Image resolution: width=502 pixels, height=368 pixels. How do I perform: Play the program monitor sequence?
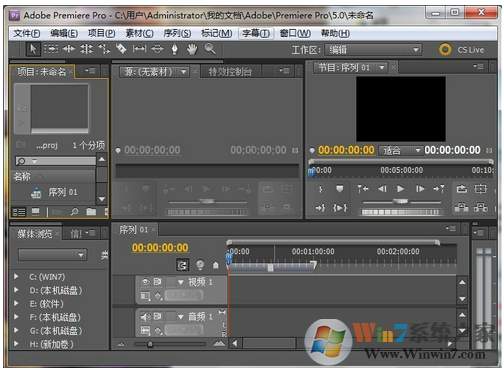coord(401,189)
